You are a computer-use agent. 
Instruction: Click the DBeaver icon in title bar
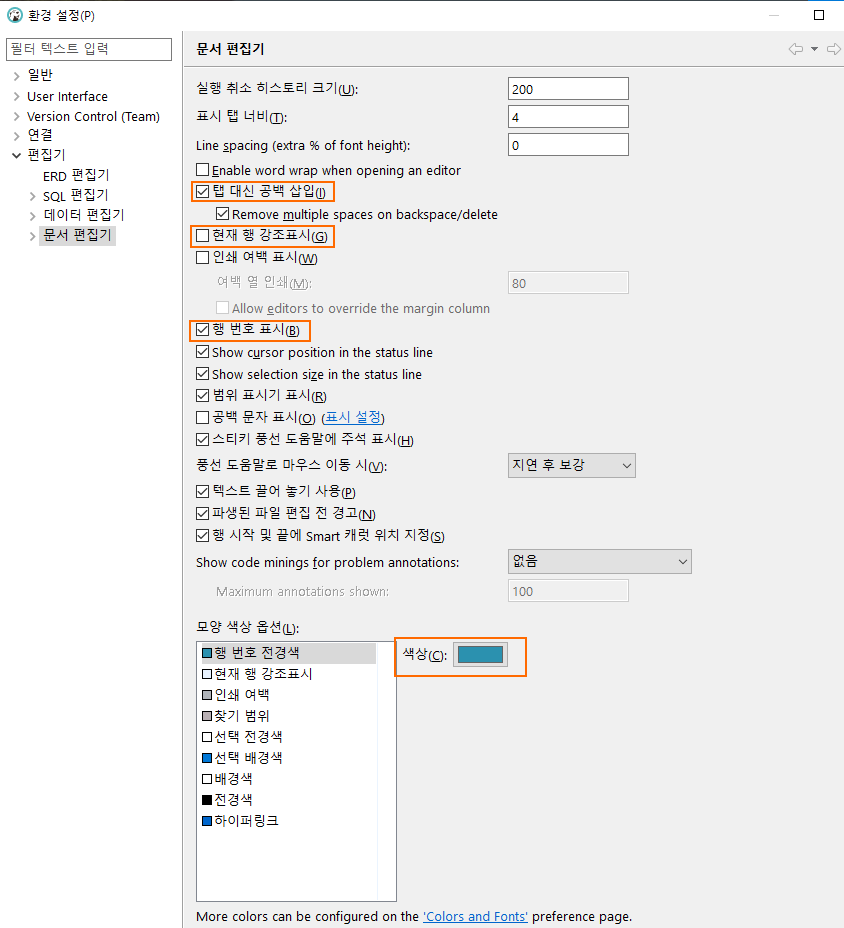15,15
